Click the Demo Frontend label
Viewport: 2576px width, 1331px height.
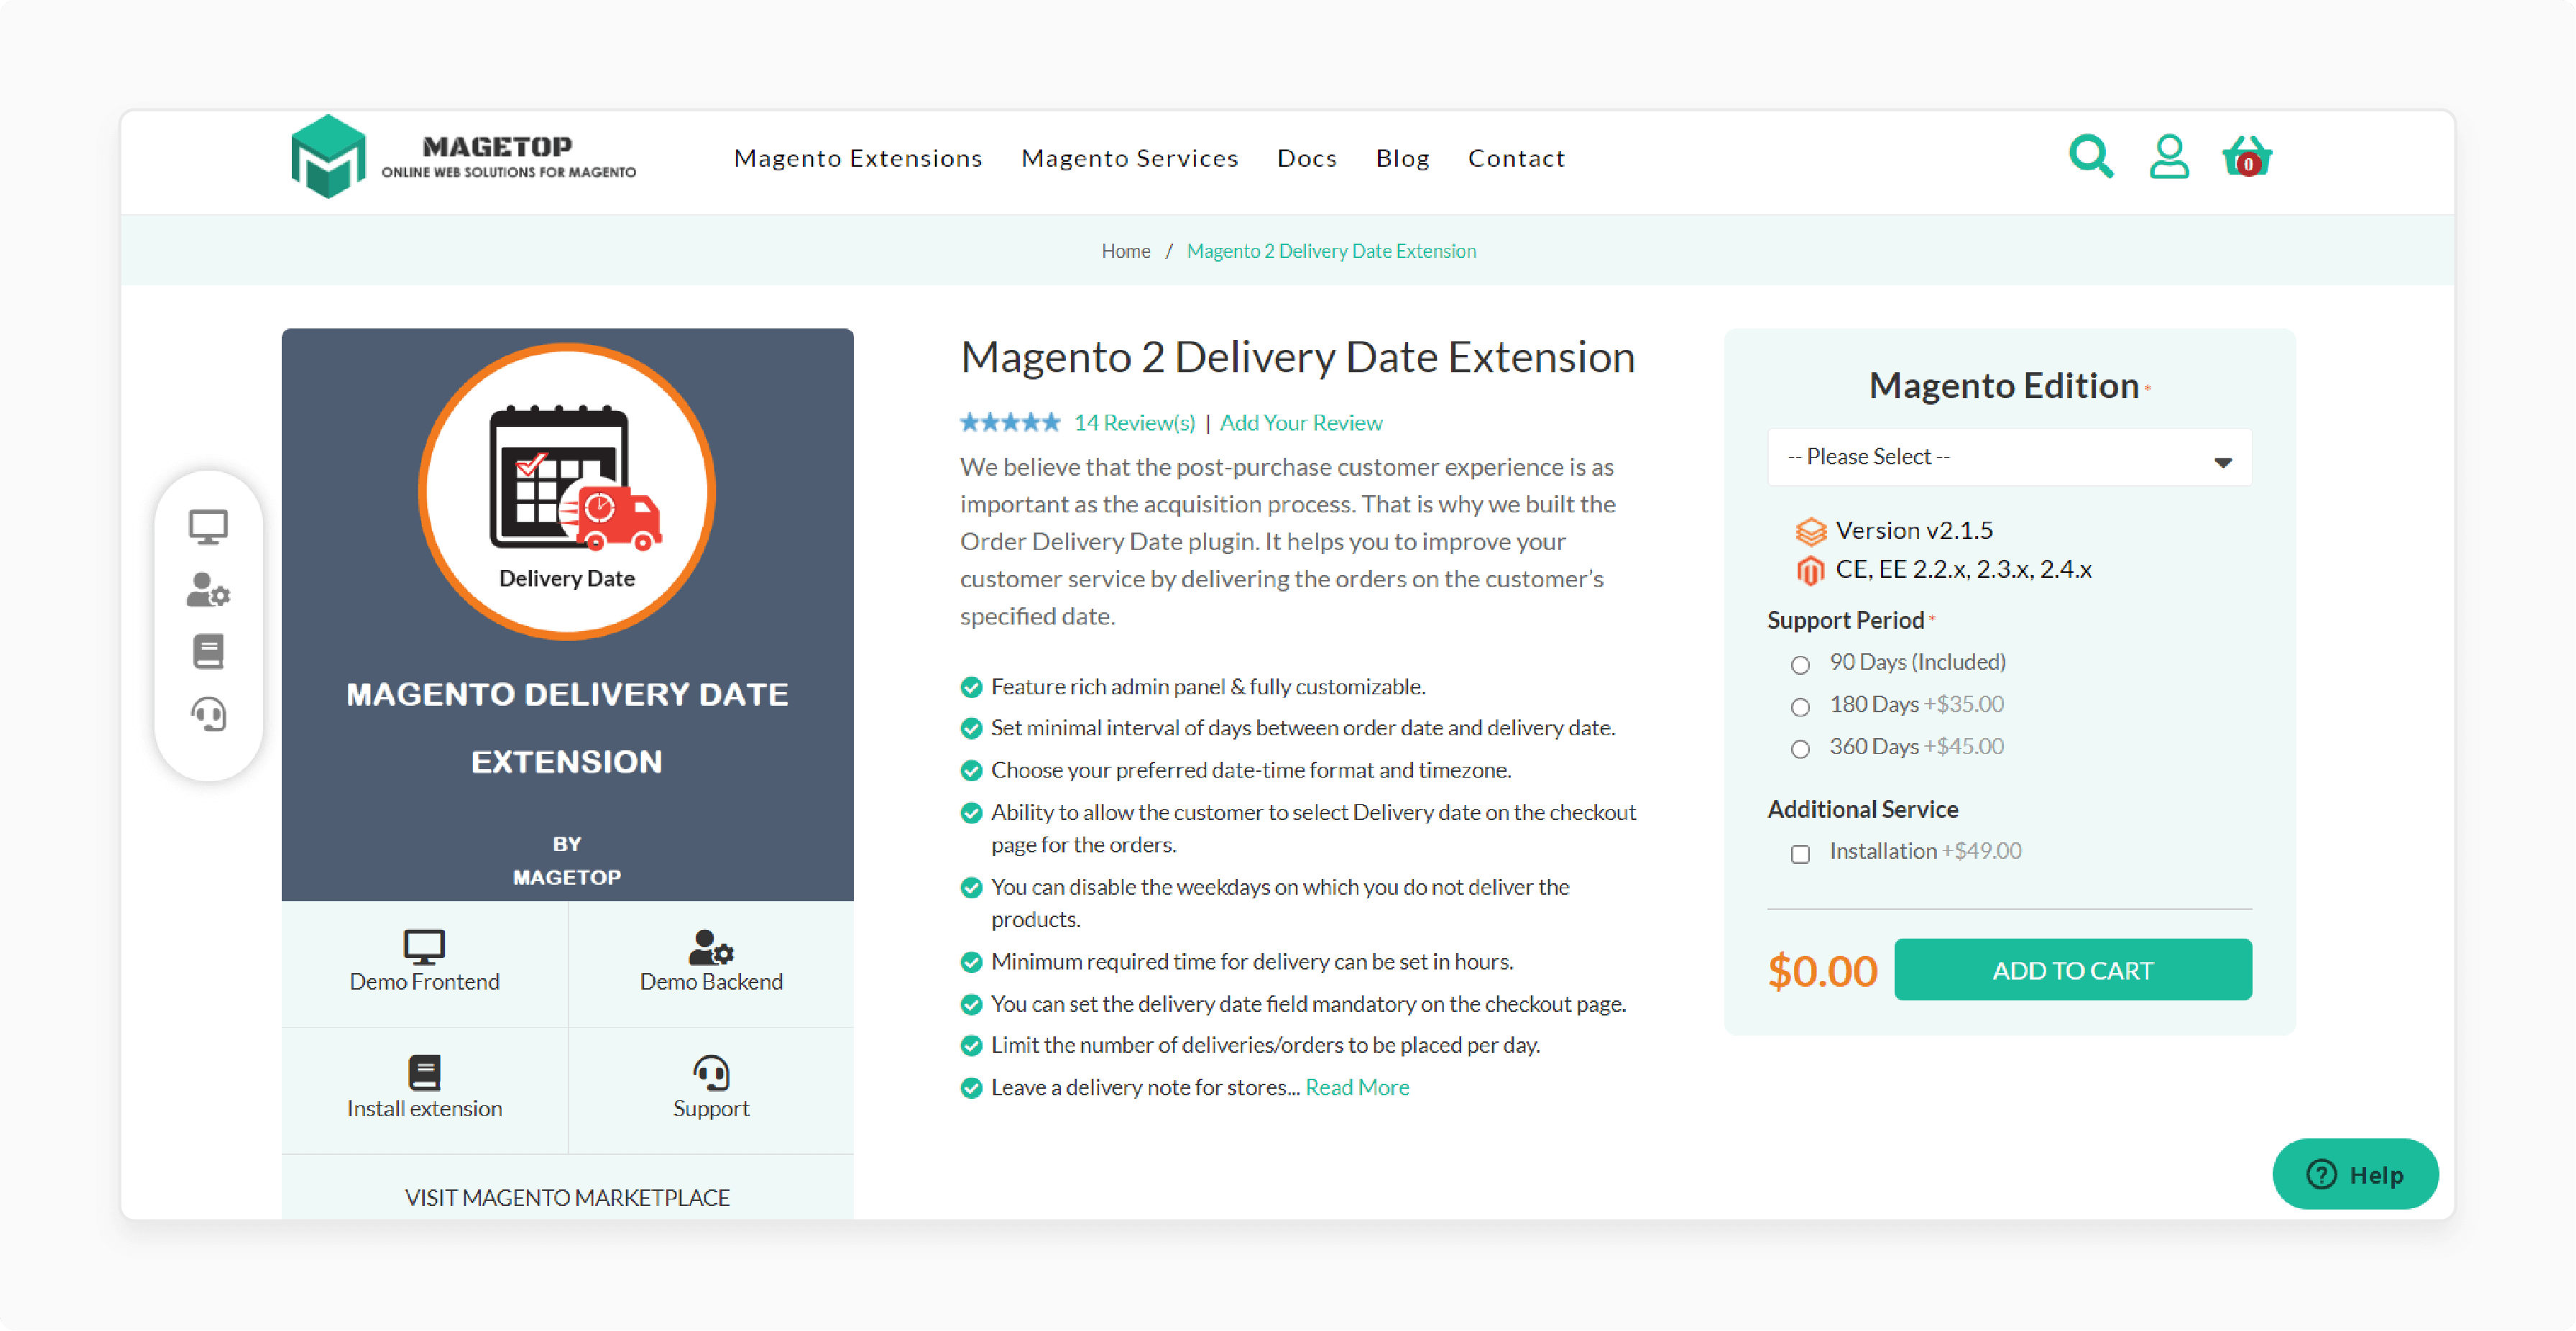click(424, 981)
